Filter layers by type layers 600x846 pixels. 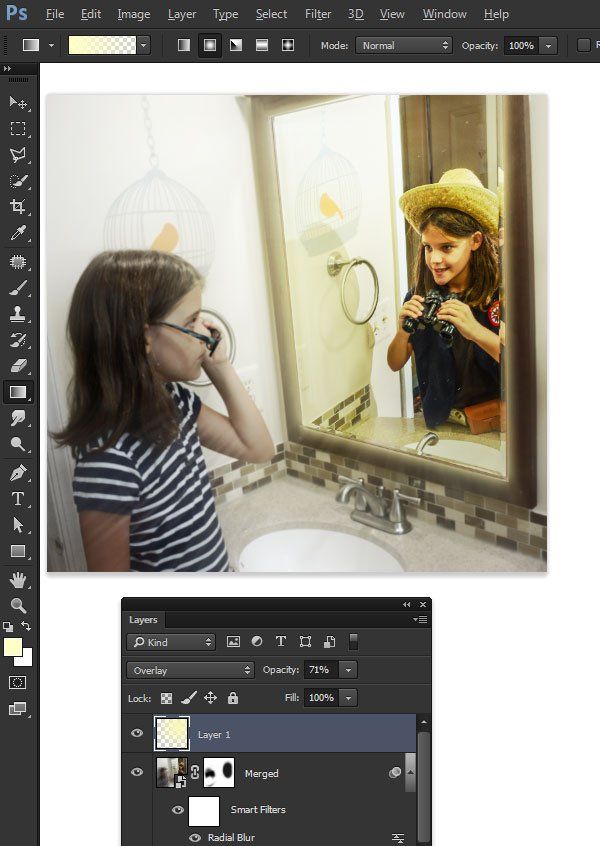pyautogui.click(x=281, y=642)
